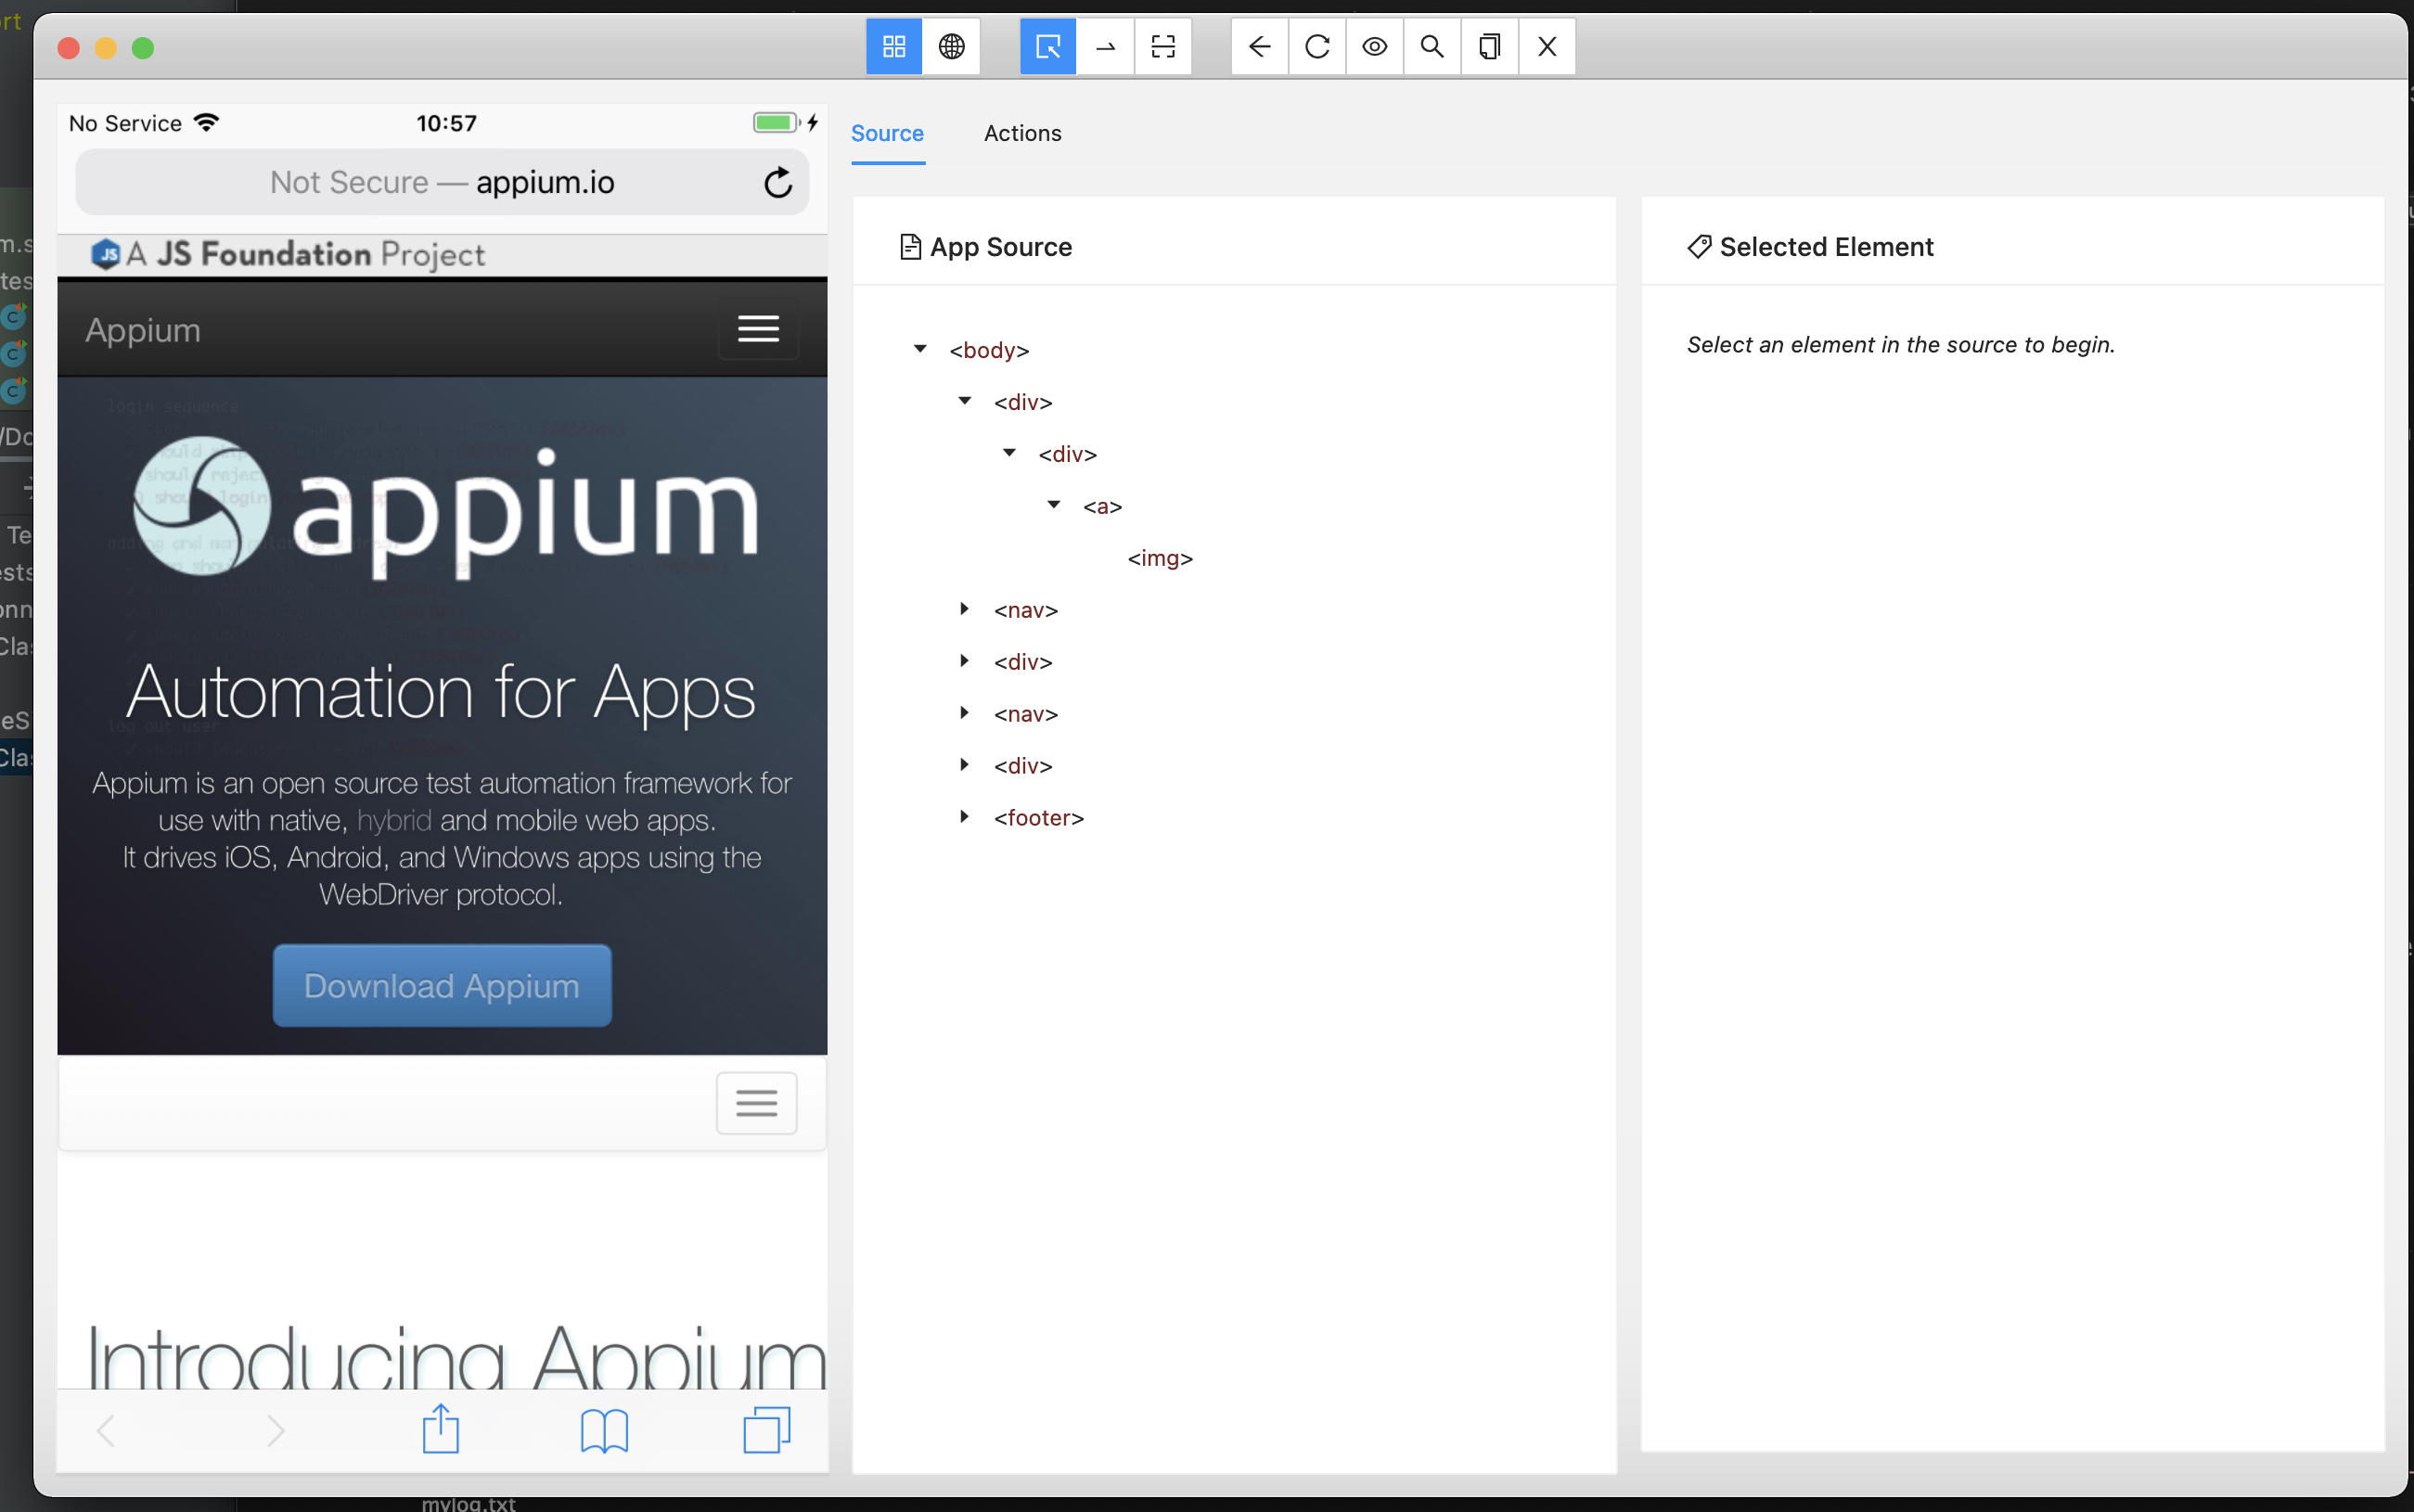This screenshot has height=1512, width=2414.
Task: Switch to the Actions tab
Action: tap(1021, 133)
